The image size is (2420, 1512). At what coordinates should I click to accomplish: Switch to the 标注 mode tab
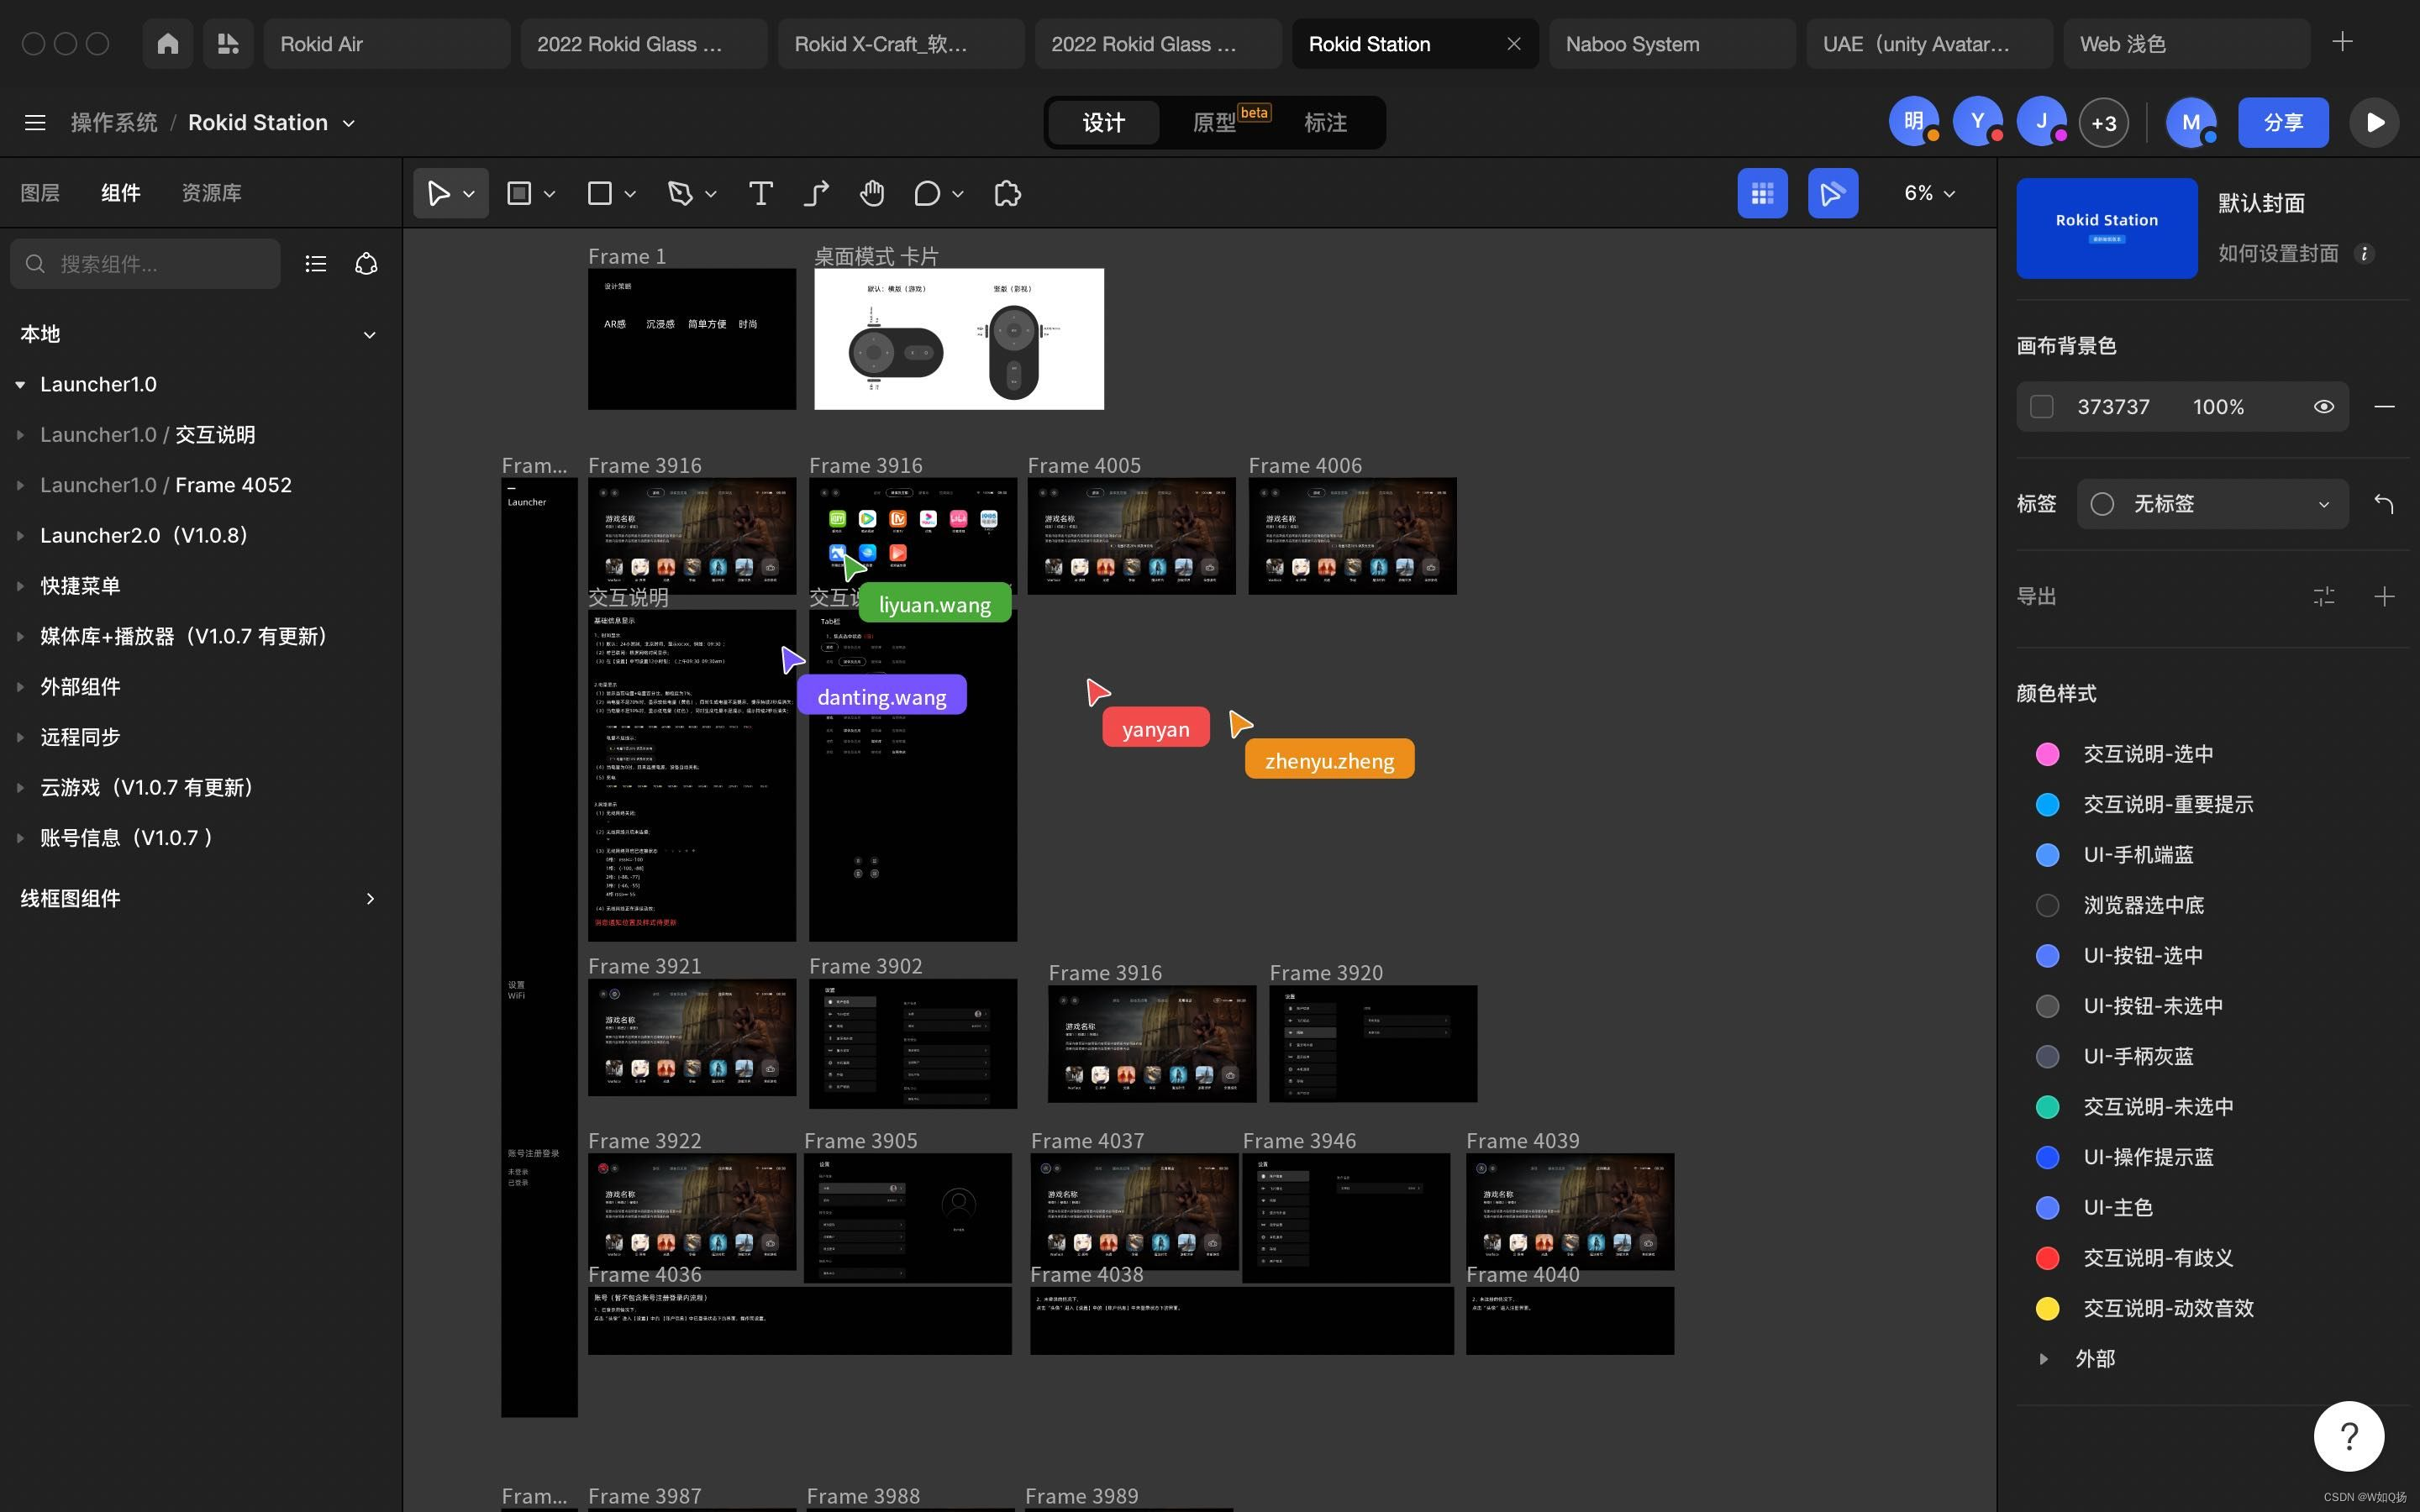pos(1325,123)
